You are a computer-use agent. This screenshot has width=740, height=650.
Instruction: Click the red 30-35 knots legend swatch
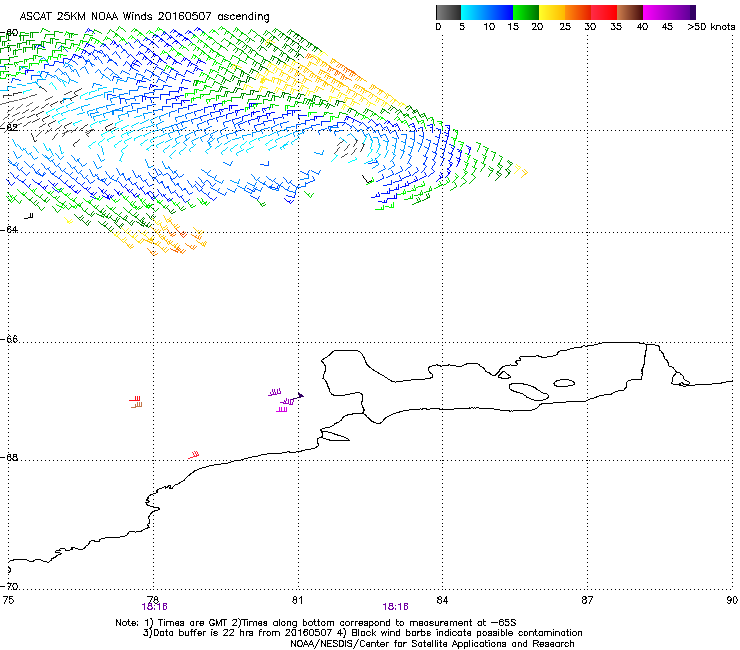pyautogui.click(x=604, y=12)
